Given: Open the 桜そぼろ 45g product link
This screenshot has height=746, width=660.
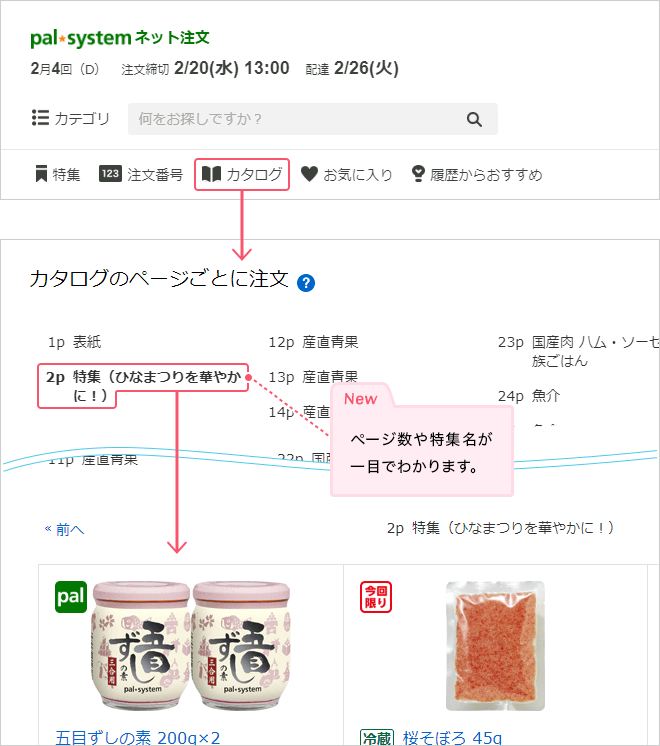Looking at the screenshot, I should (452, 737).
